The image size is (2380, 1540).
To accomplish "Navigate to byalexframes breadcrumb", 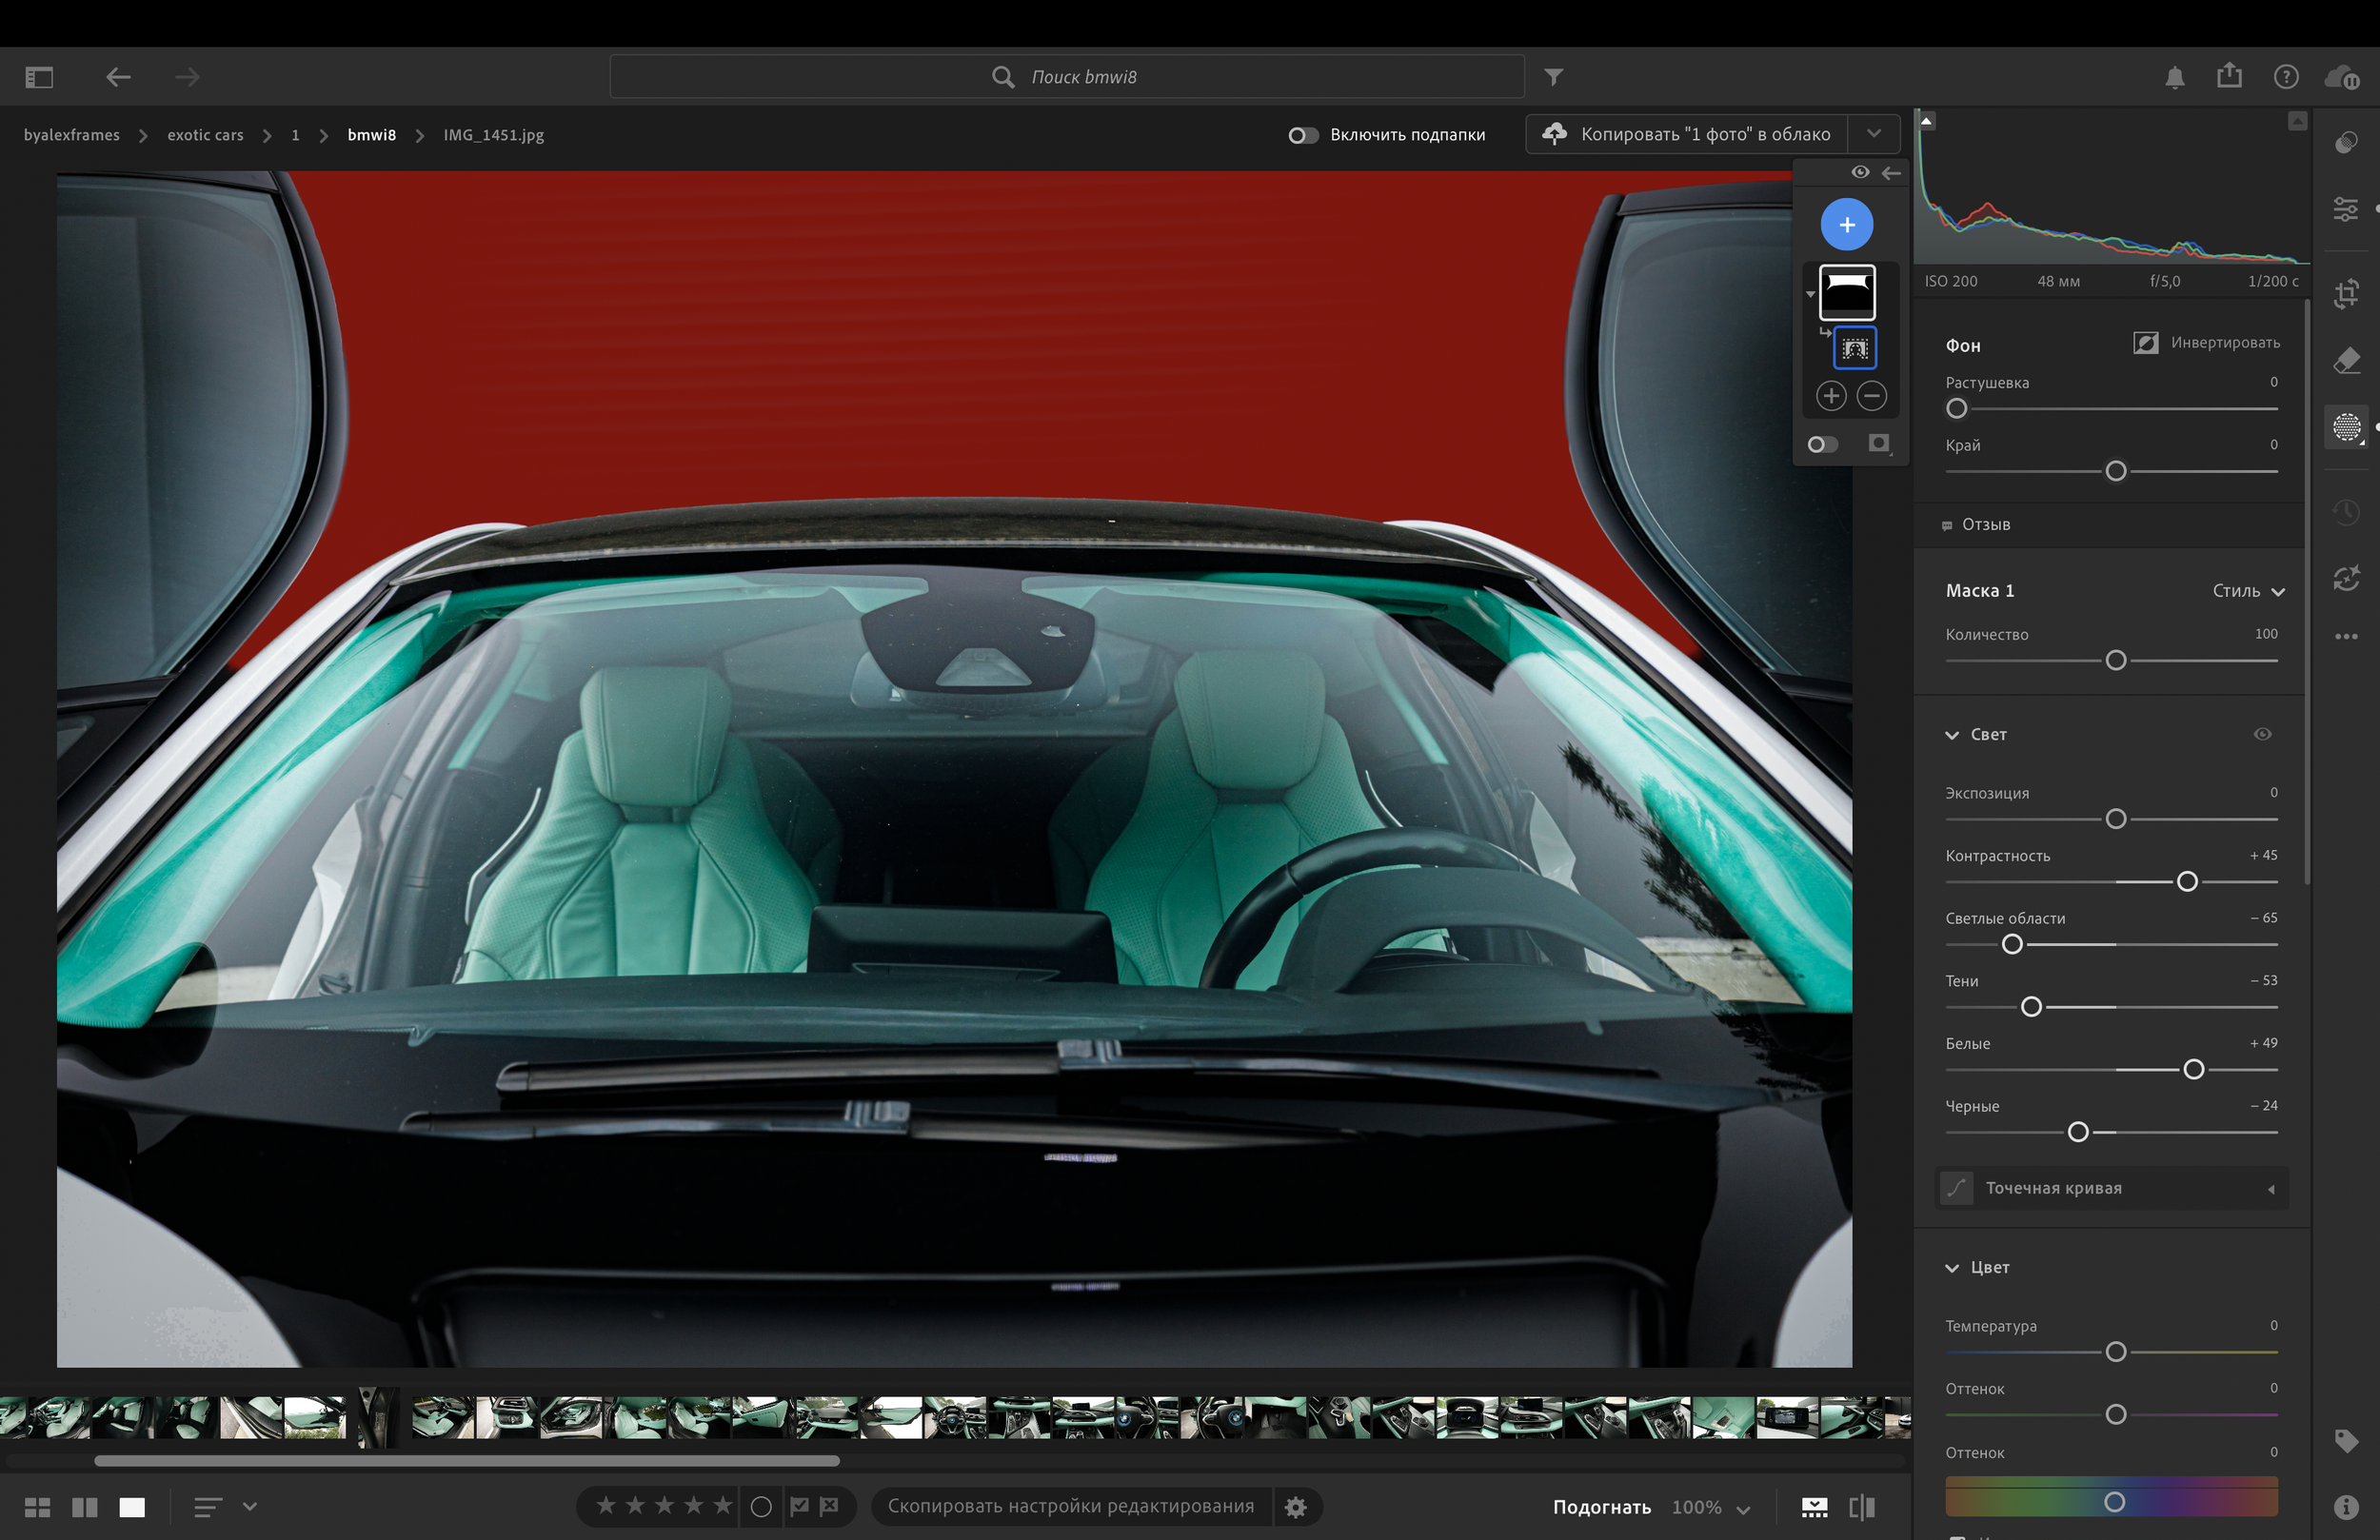I will pos(72,135).
